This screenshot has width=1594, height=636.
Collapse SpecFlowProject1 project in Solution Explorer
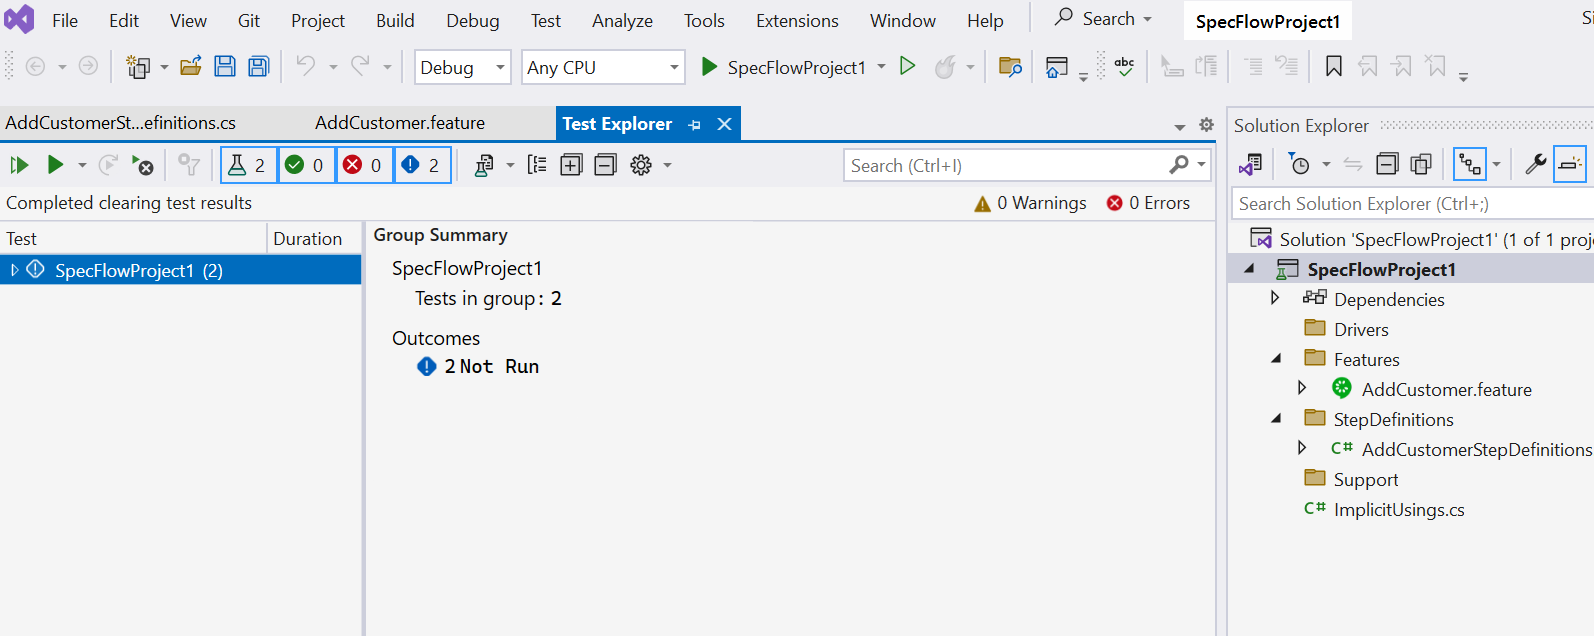[1250, 269]
